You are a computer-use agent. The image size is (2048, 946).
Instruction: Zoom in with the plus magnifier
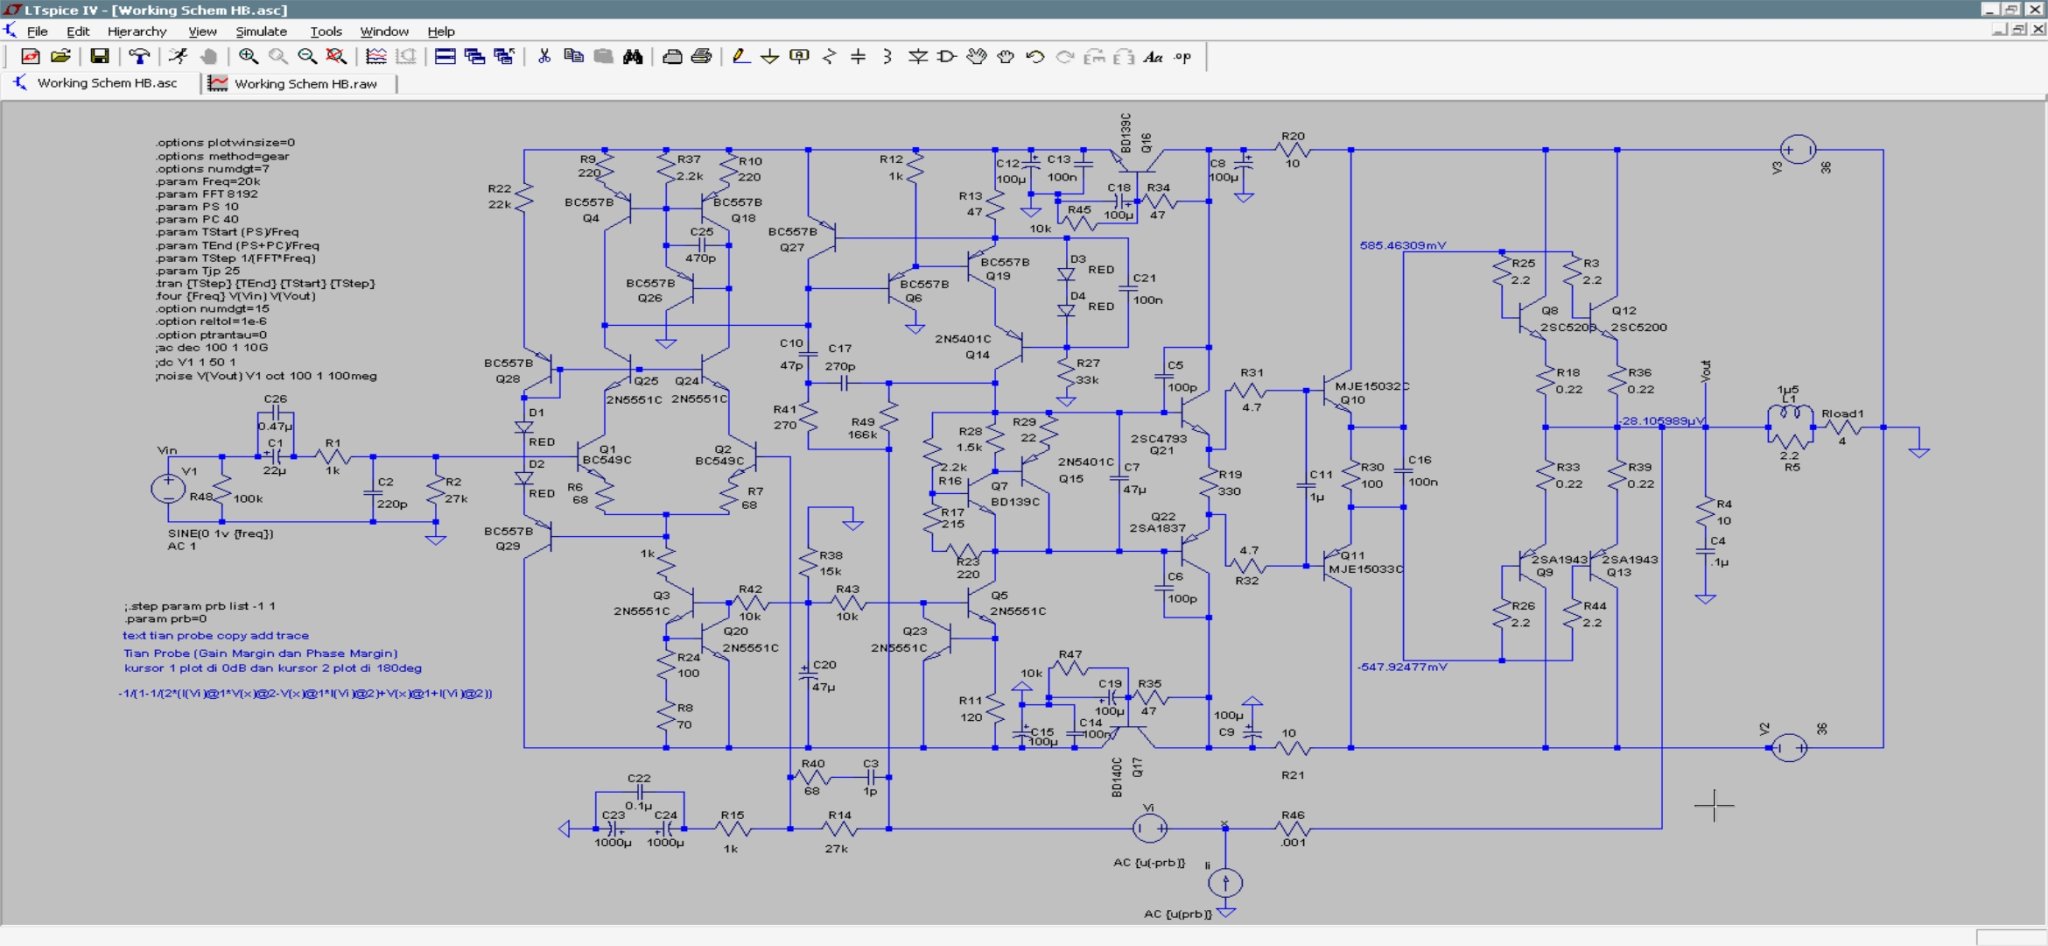(248, 57)
